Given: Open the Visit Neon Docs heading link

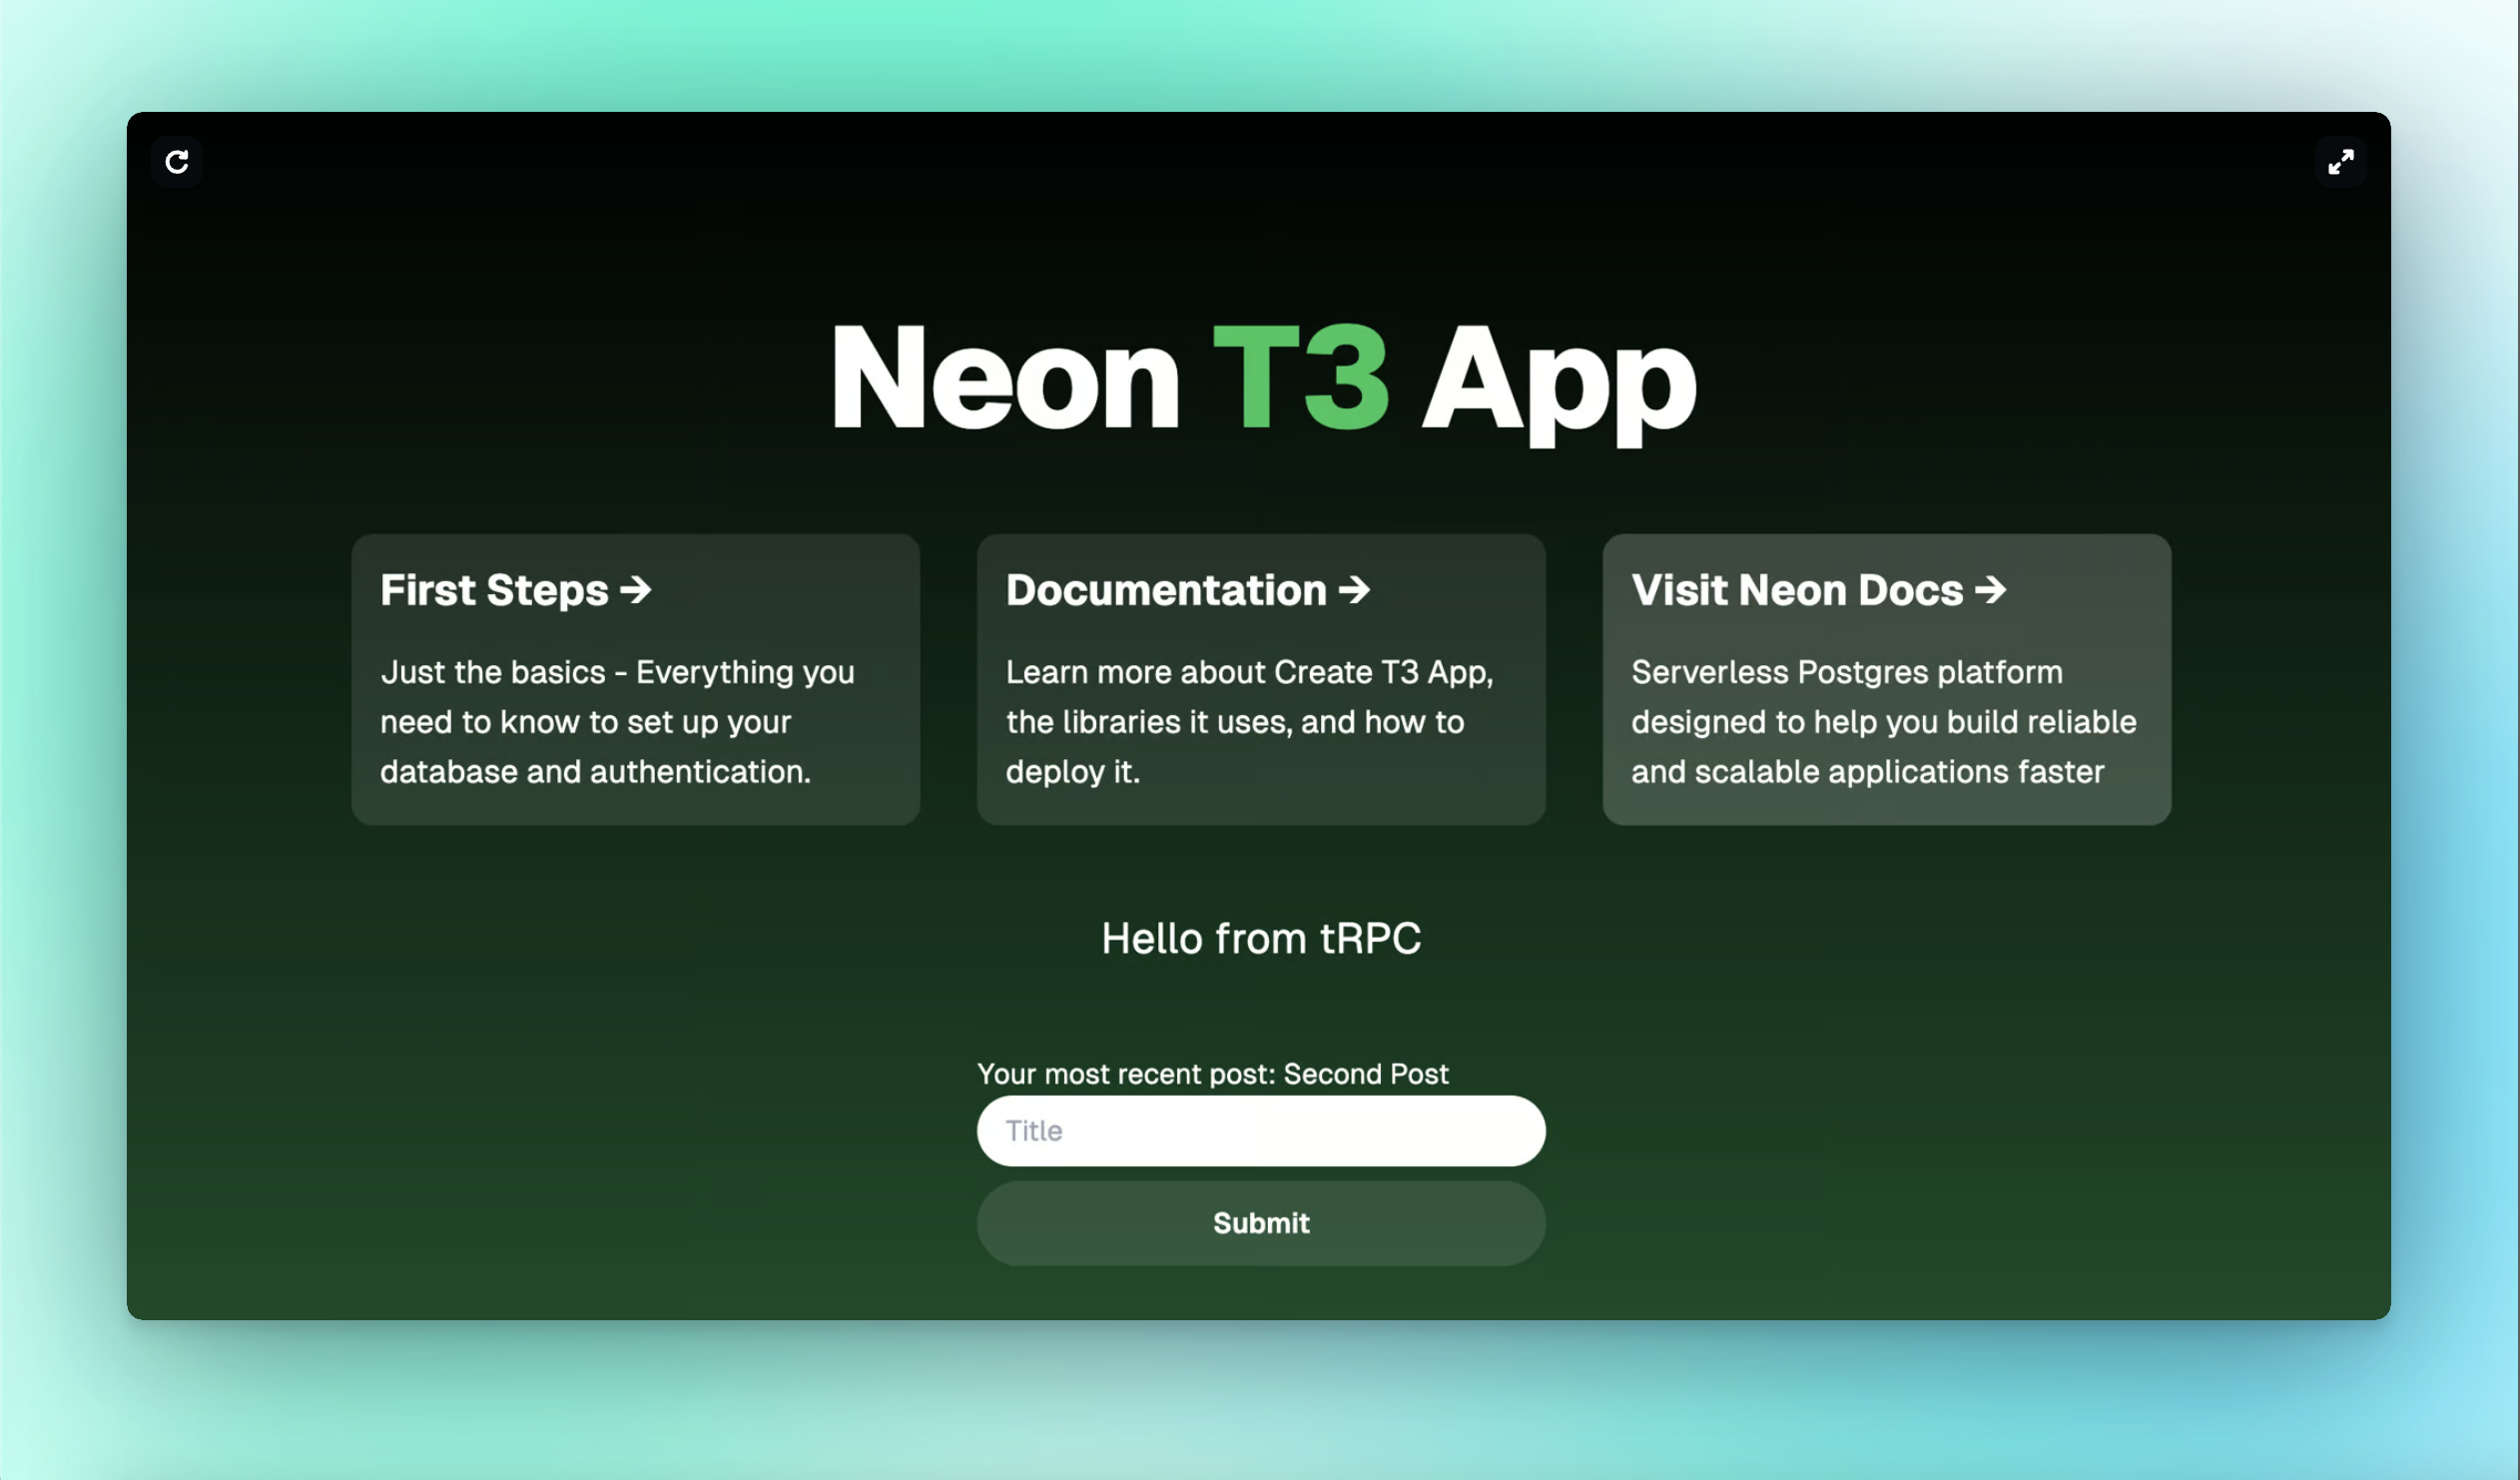Looking at the screenshot, I should coord(1797,590).
